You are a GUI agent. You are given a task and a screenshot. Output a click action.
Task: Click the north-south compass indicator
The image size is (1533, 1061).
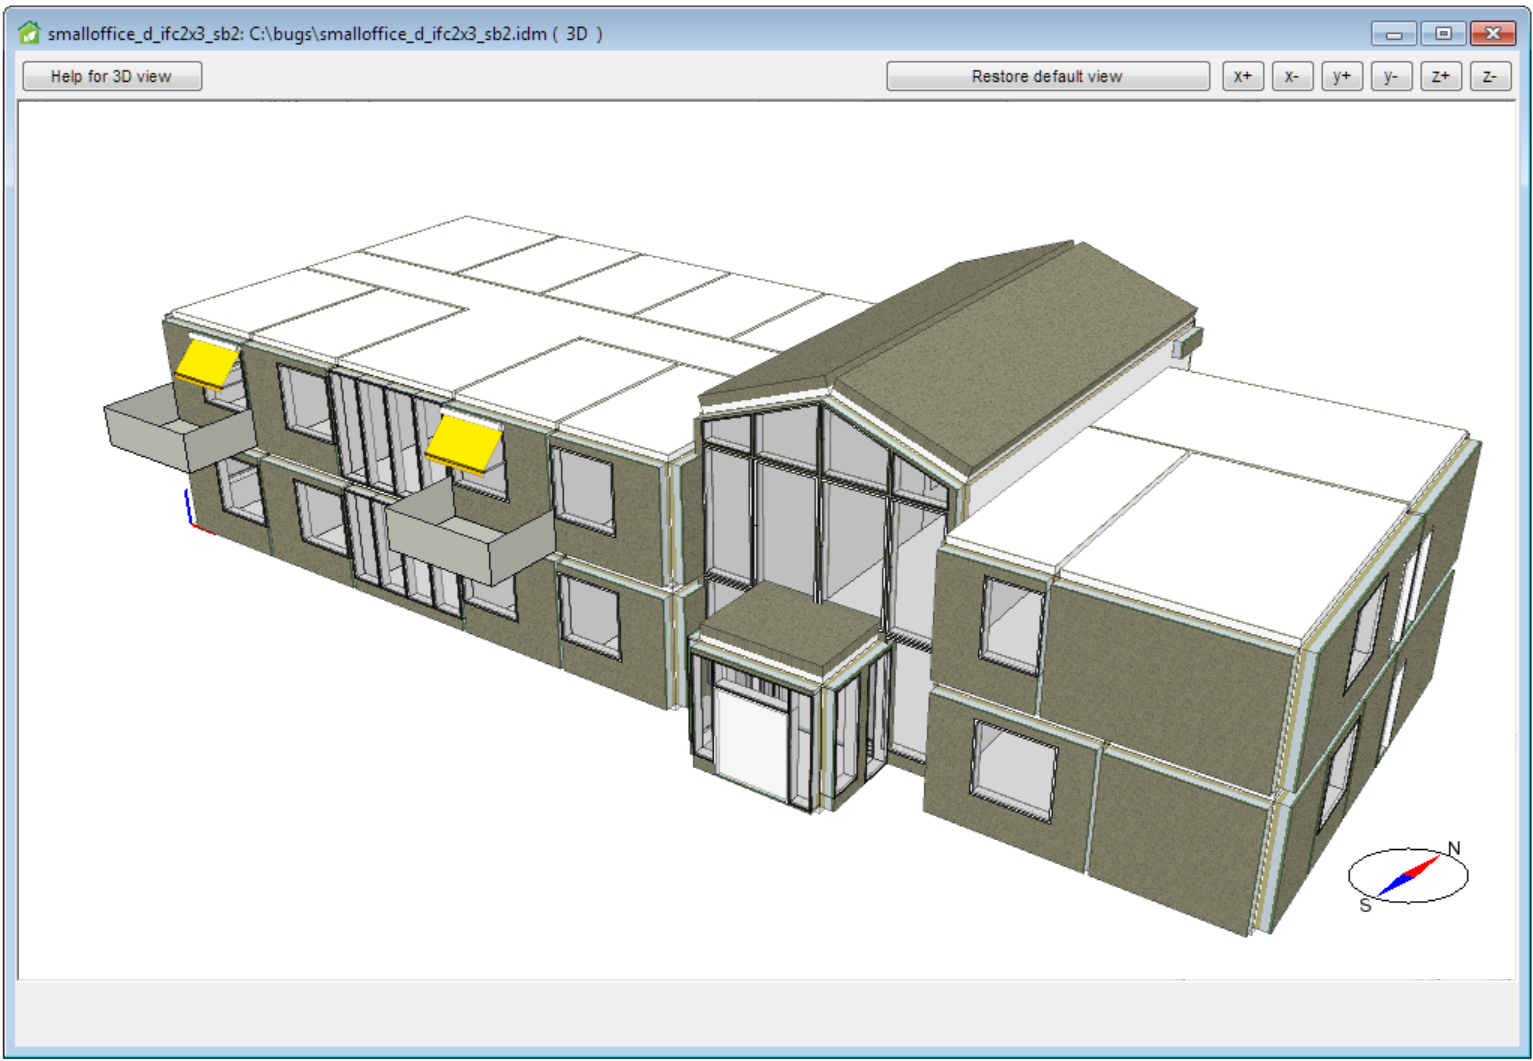tap(1408, 875)
